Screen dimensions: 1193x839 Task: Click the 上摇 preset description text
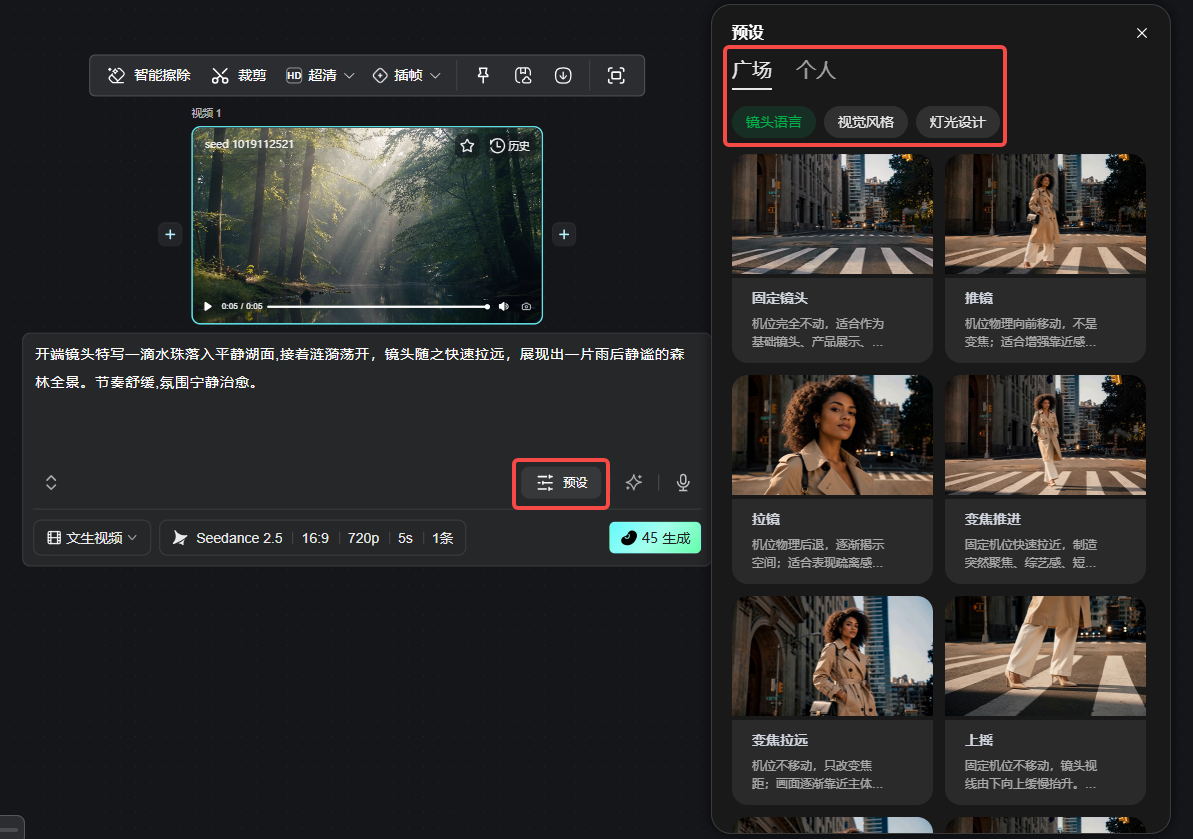(x=1031, y=774)
